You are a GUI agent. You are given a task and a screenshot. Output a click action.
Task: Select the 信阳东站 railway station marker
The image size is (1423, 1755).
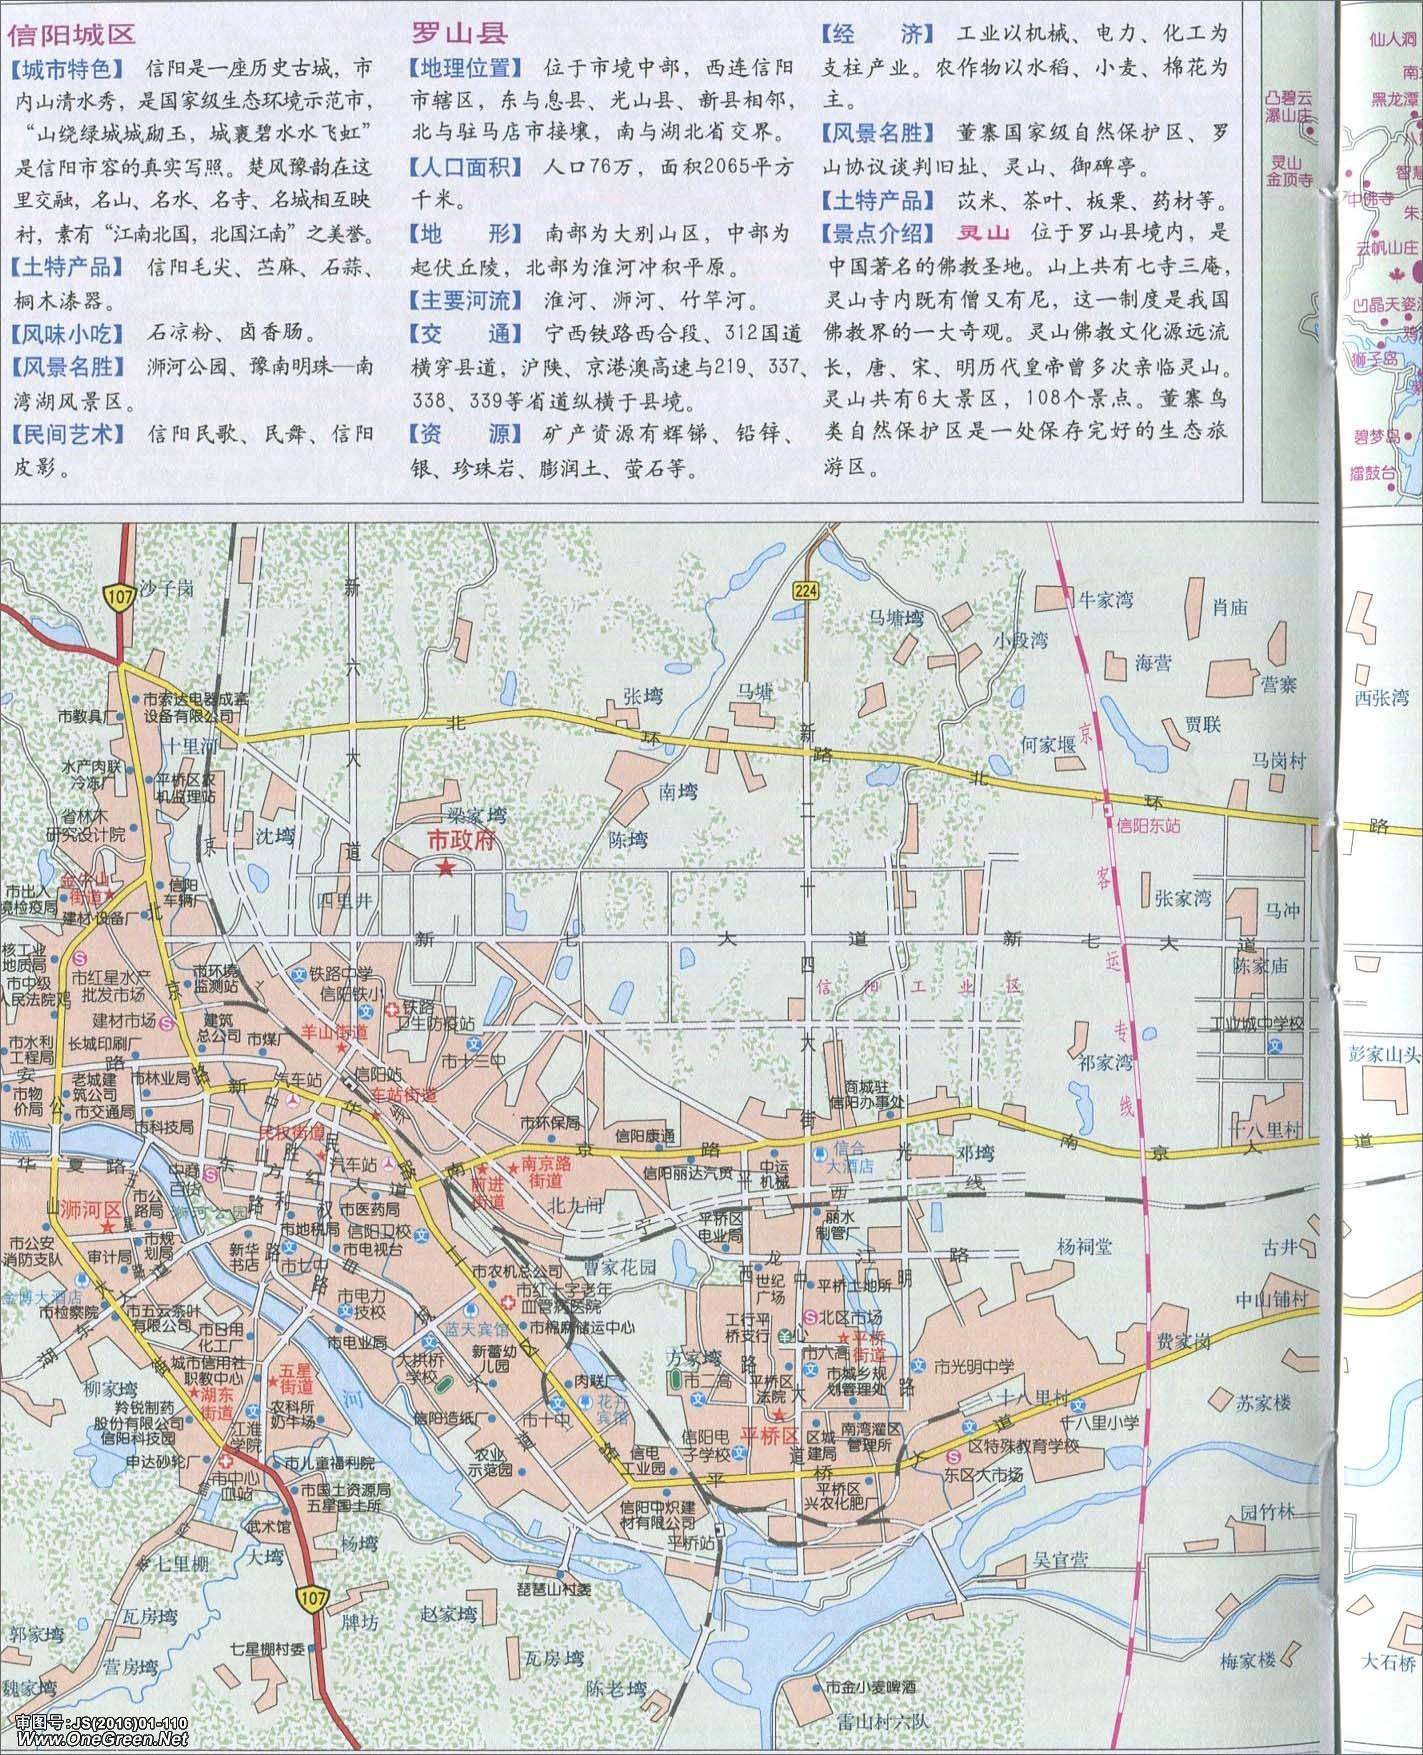(x=1106, y=809)
